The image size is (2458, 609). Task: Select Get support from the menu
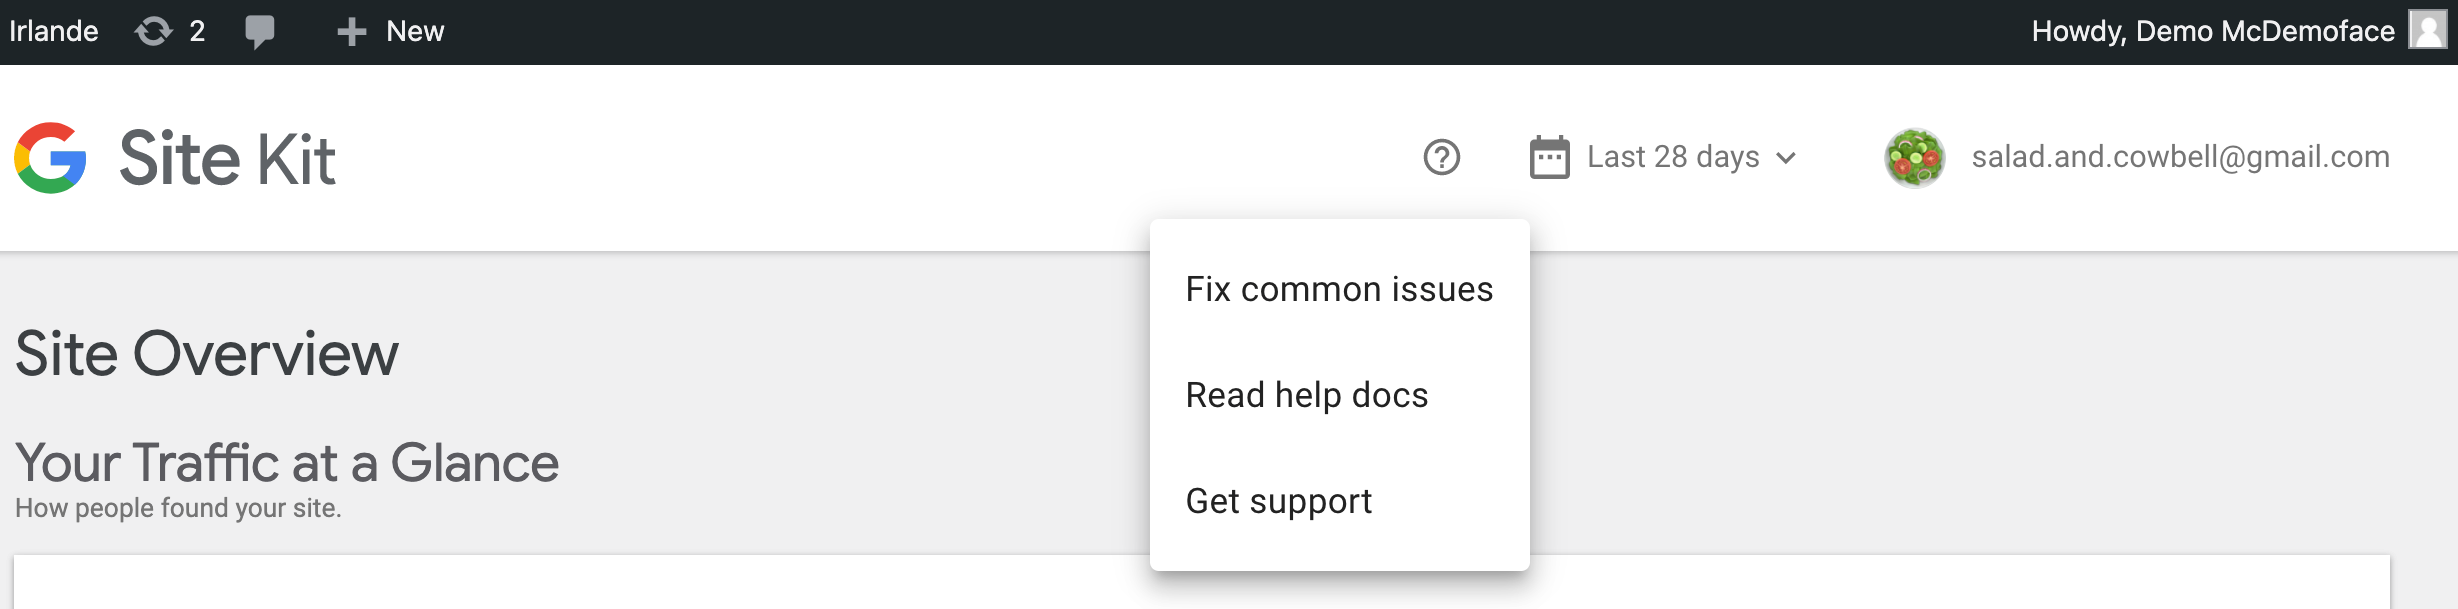pyautogui.click(x=1278, y=501)
